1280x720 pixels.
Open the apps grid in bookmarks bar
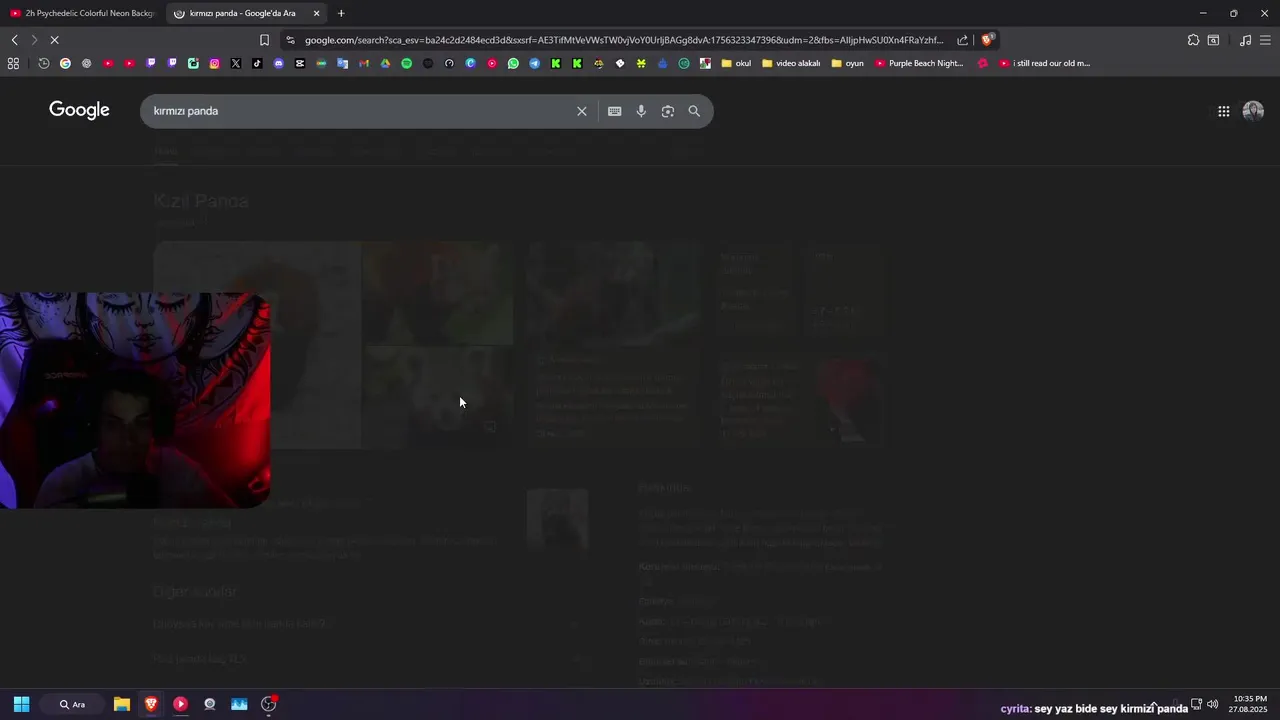pos(13,63)
